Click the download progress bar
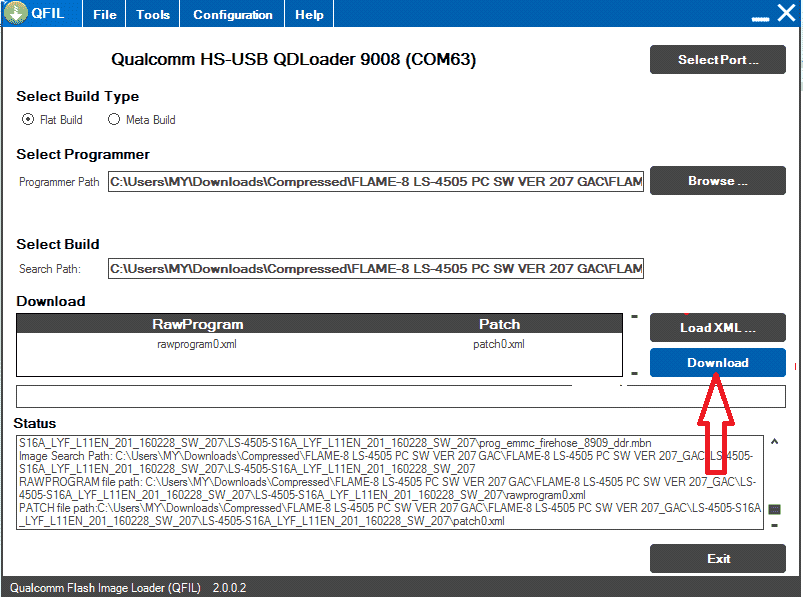This screenshot has width=803, height=597. coord(400,396)
